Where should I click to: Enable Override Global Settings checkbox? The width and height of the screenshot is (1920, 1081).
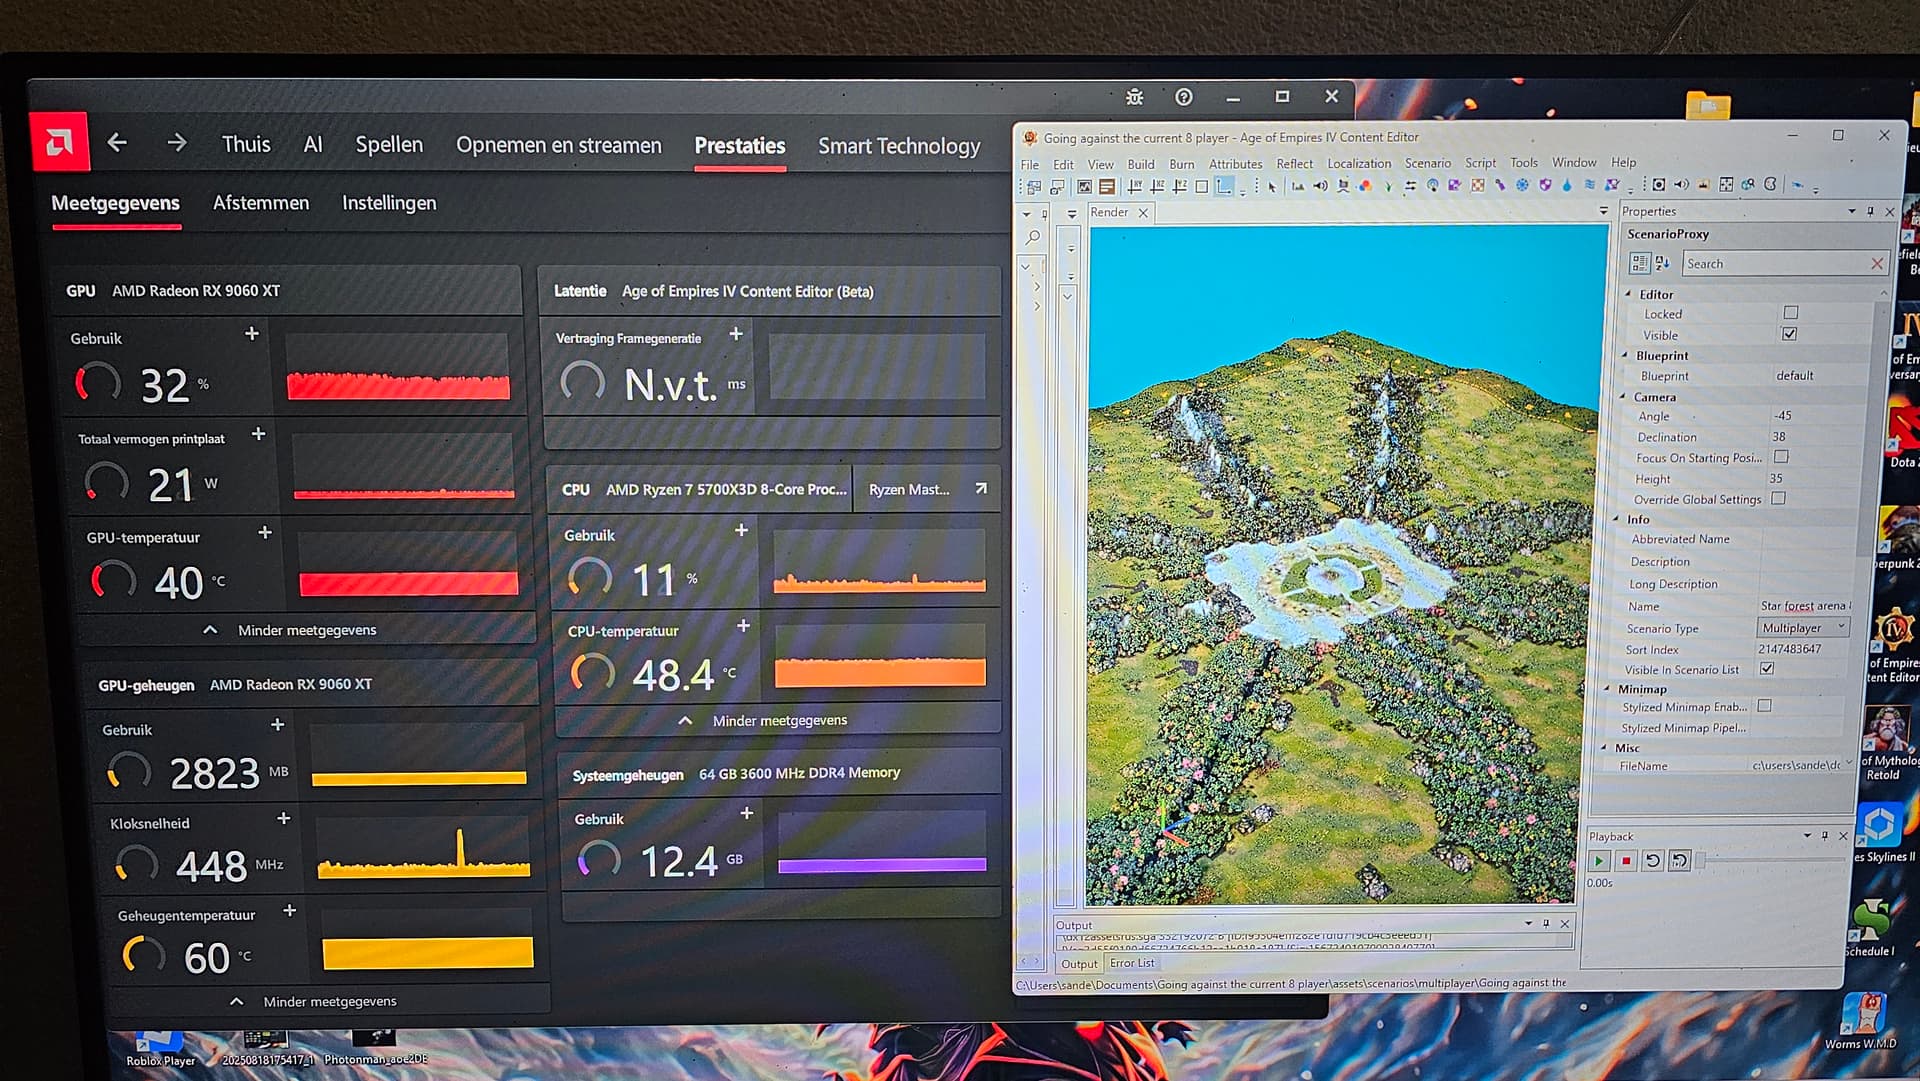tap(1778, 498)
